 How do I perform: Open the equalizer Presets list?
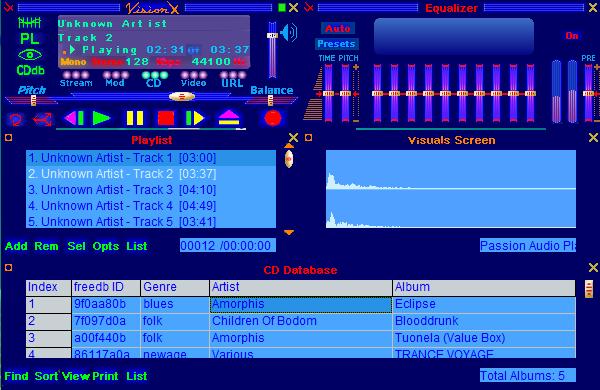[x=336, y=44]
